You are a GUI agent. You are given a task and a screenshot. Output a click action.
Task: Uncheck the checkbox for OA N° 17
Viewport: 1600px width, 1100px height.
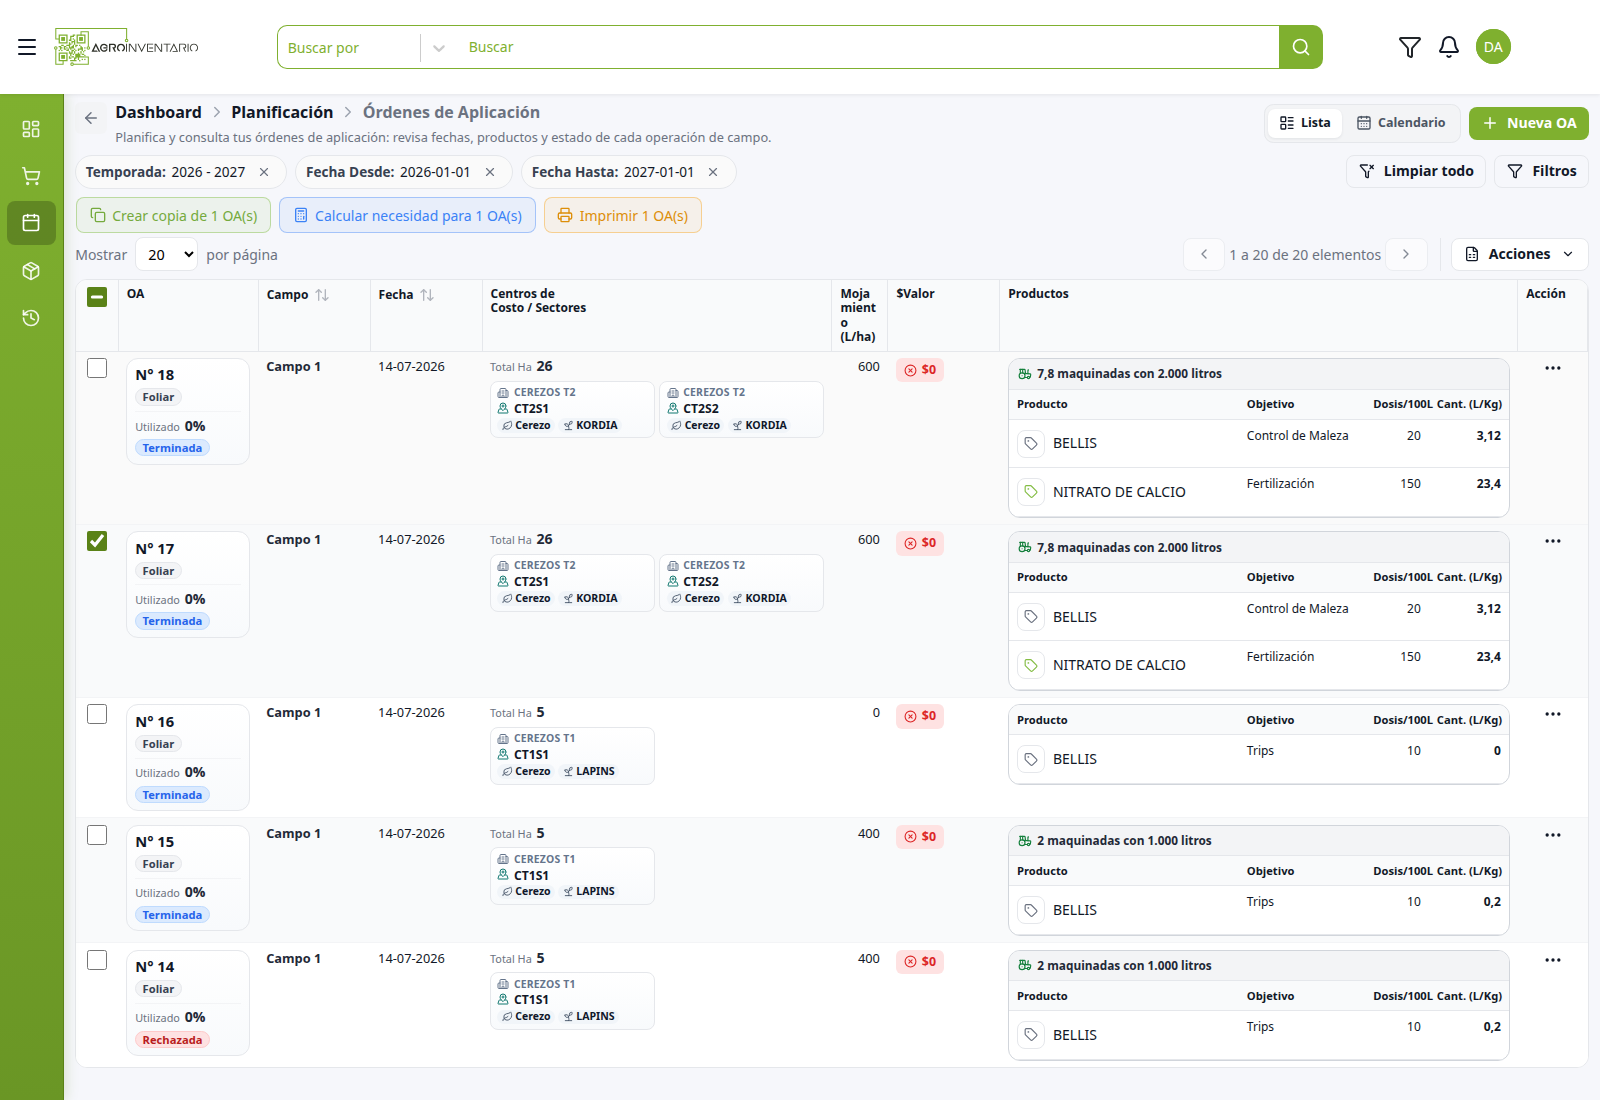(x=97, y=541)
